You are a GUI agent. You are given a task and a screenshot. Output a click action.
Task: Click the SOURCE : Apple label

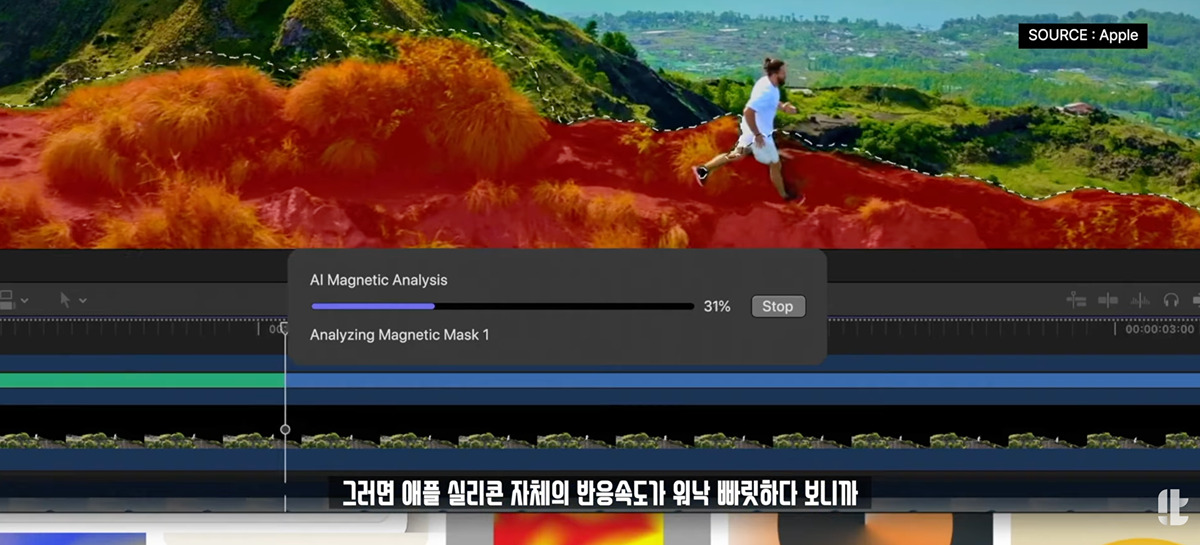click(x=1083, y=35)
